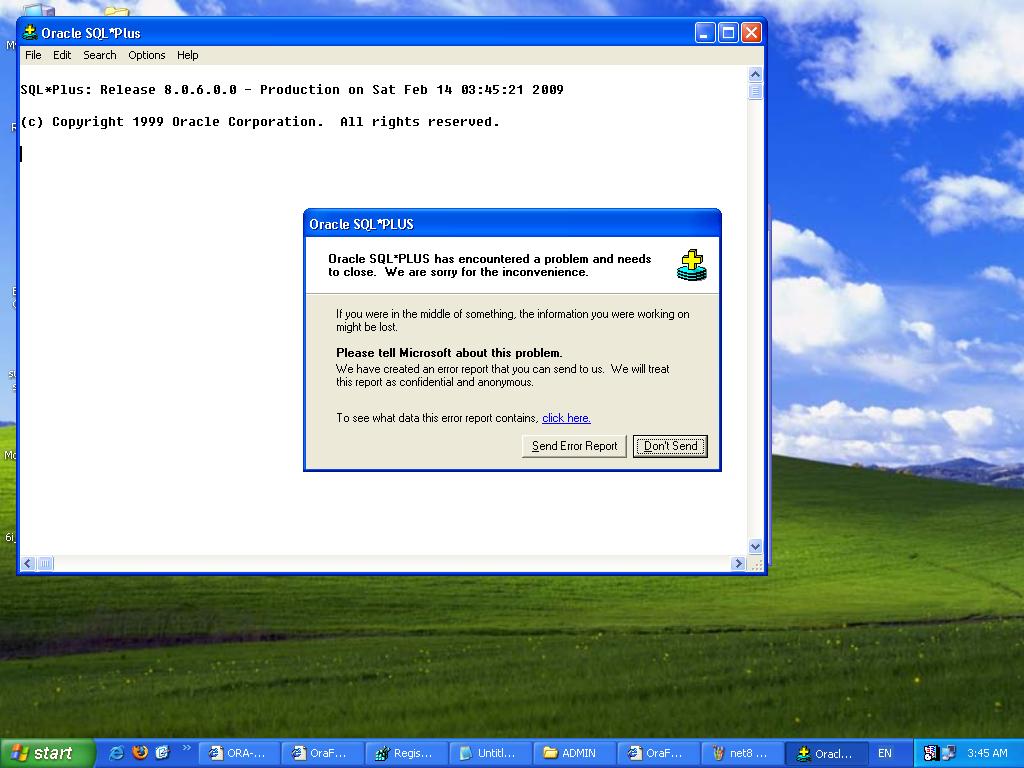Click the Don't Send button
This screenshot has height=768, width=1024.
click(670, 446)
